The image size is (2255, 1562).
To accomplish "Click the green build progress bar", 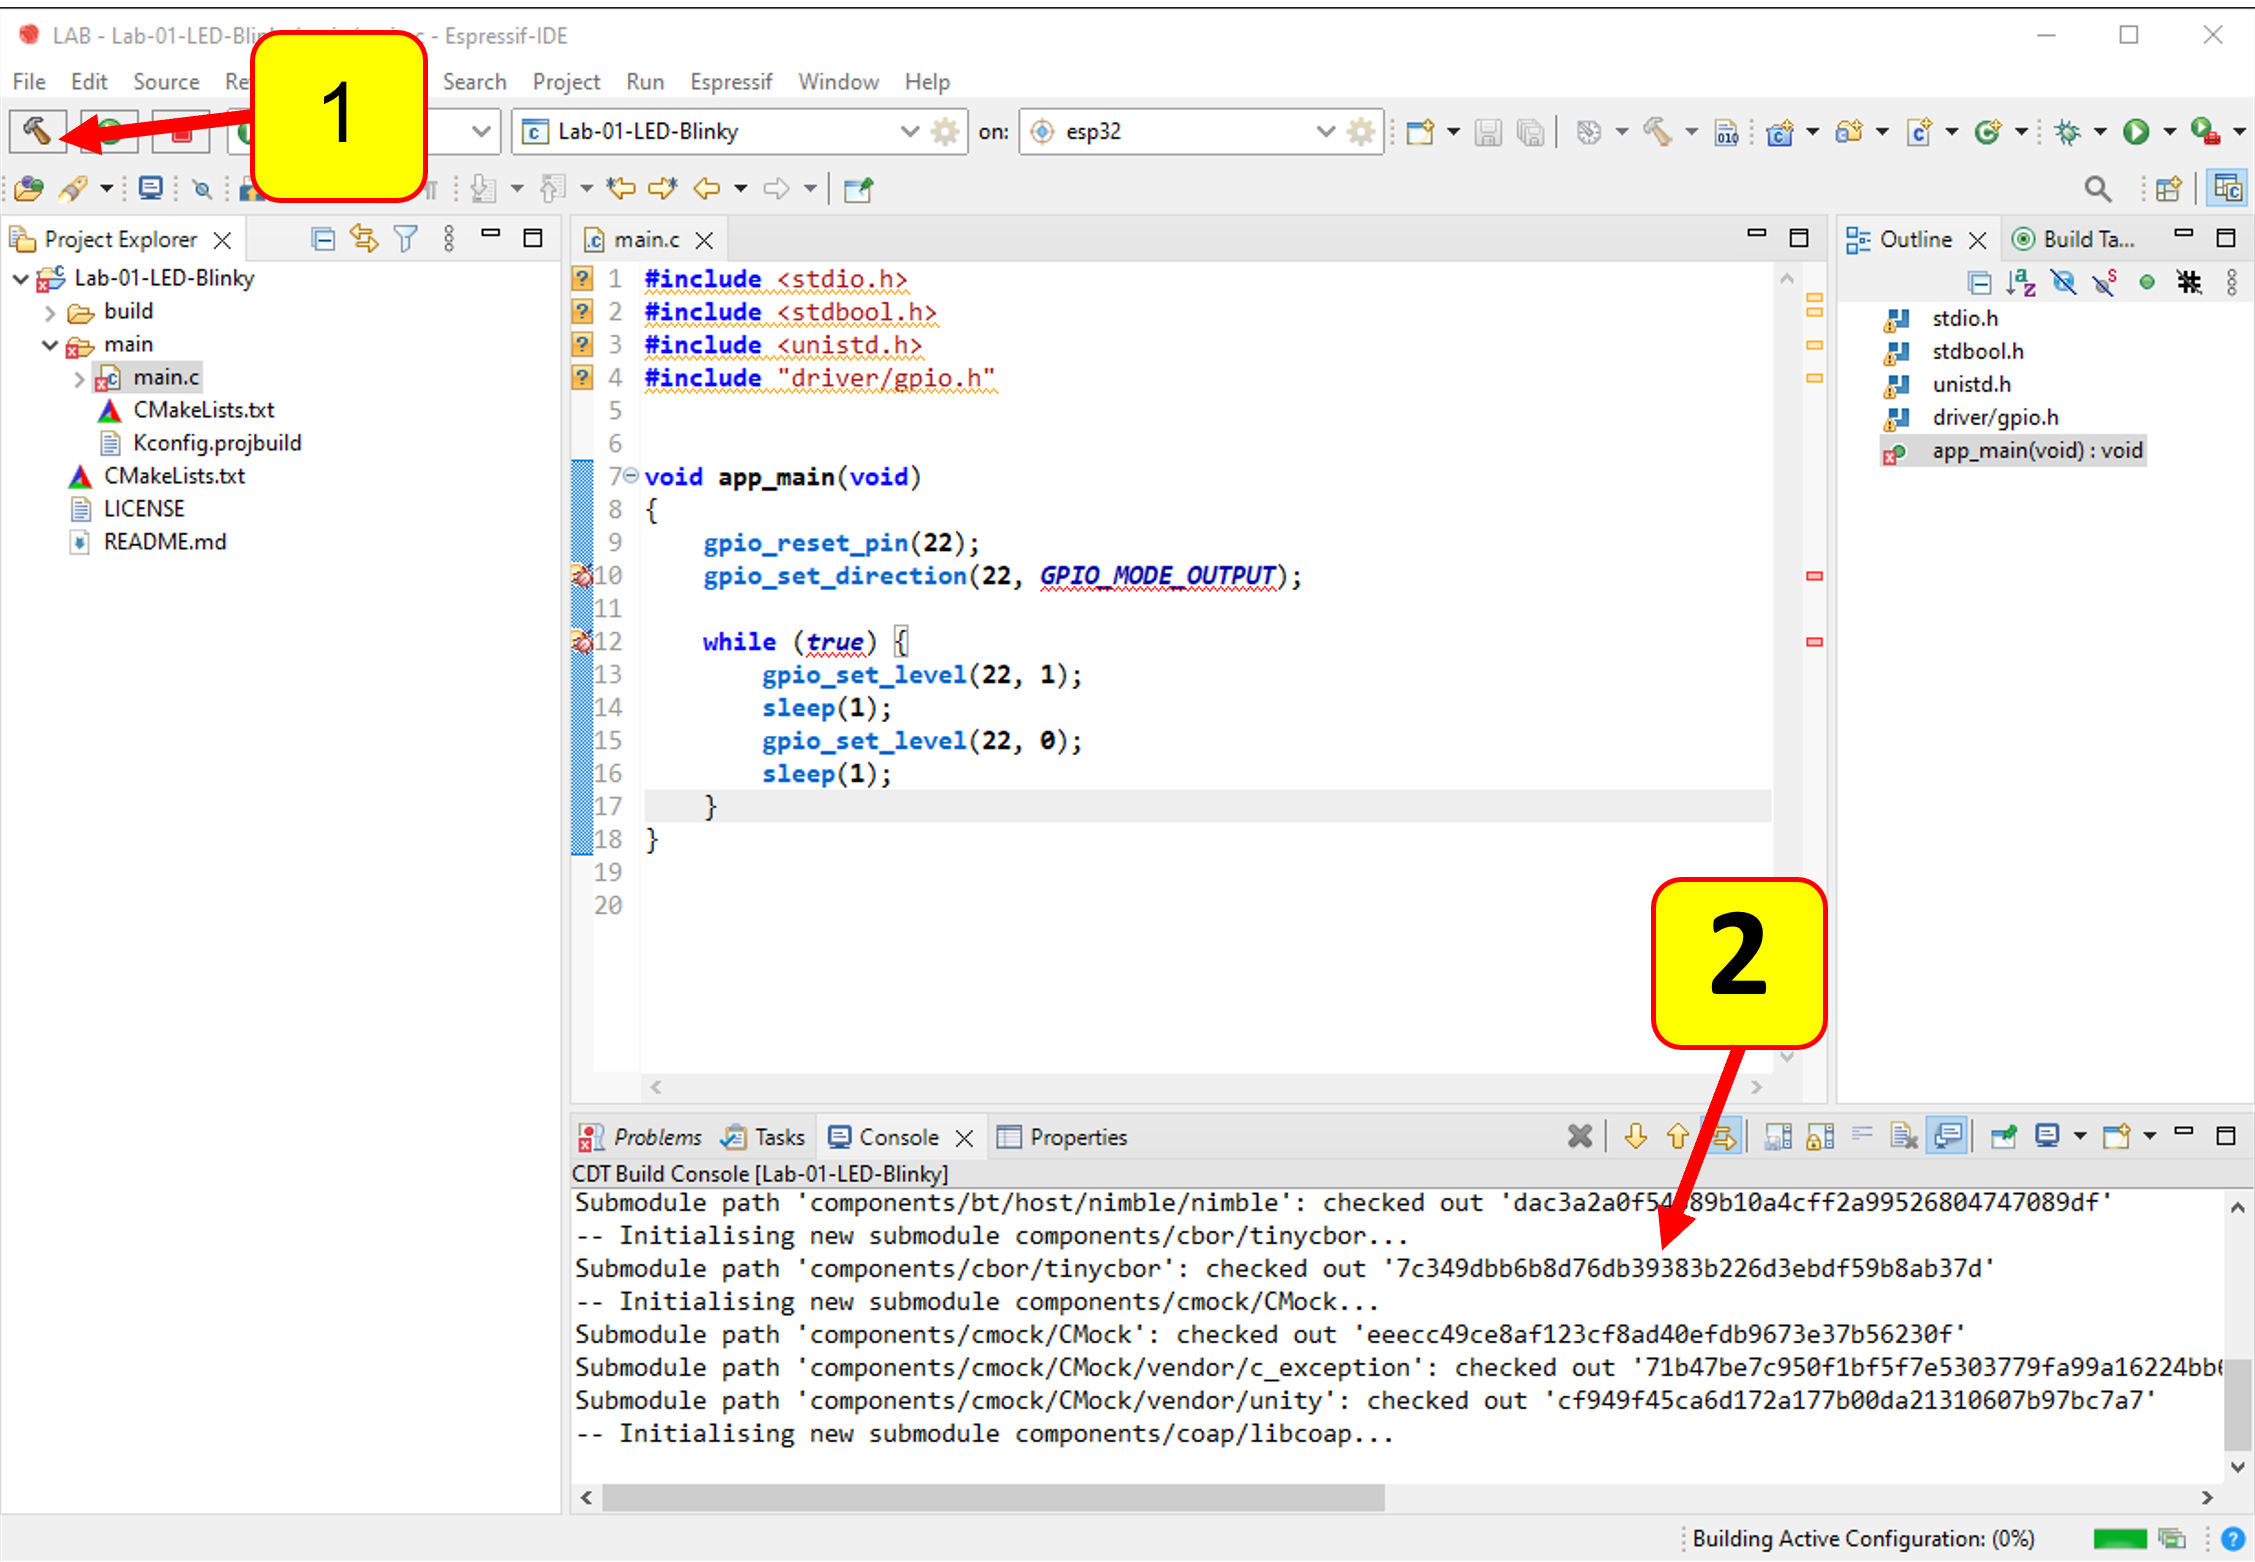I will coord(2119,1539).
